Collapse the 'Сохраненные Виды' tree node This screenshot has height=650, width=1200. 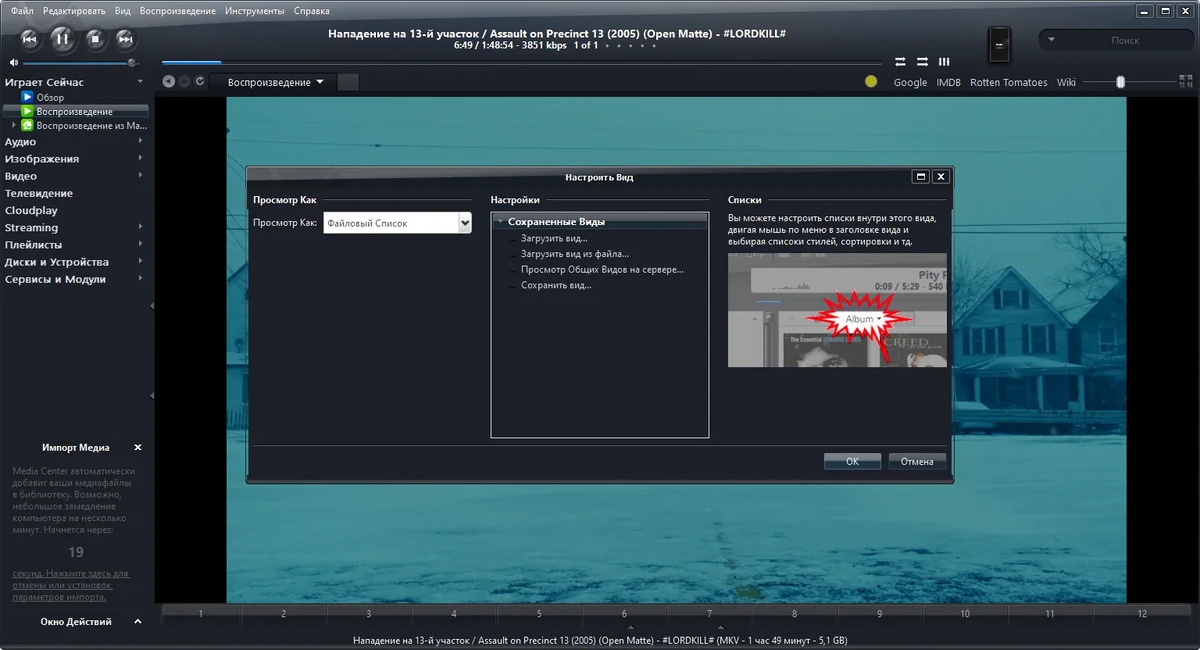[500, 222]
